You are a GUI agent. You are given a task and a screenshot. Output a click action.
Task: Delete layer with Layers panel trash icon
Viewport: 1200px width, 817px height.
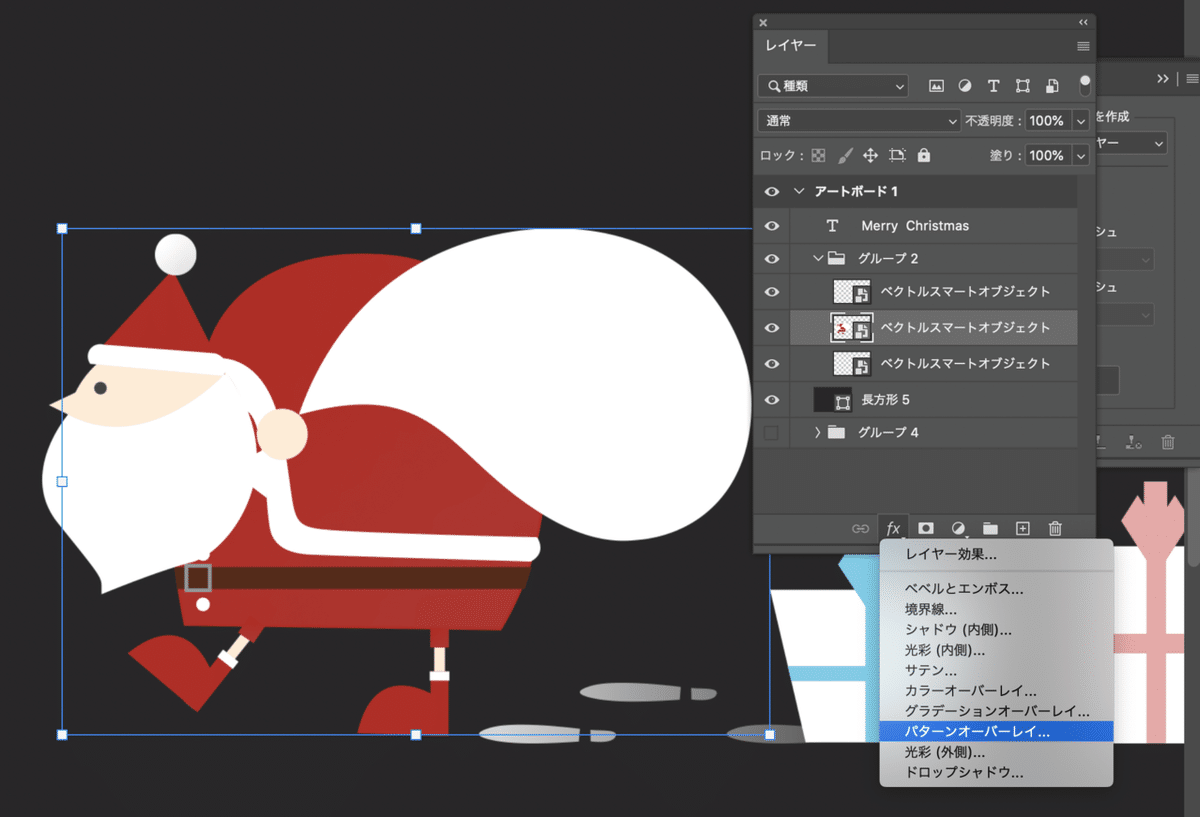point(1055,528)
